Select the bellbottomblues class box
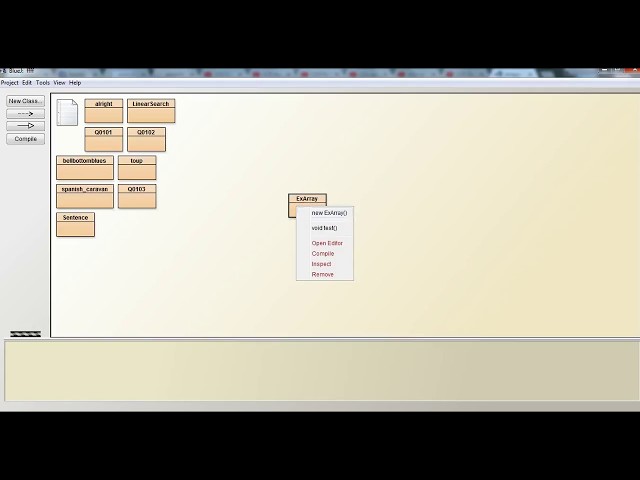This screenshot has height=480, width=640. (x=85, y=167)
